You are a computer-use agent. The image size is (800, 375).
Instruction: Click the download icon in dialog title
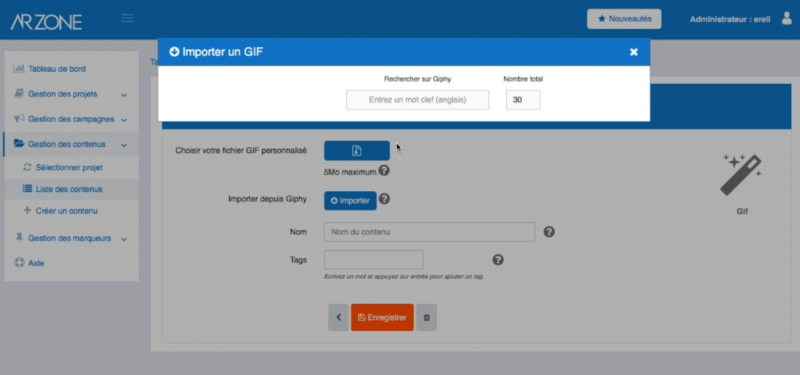(174, 52)
